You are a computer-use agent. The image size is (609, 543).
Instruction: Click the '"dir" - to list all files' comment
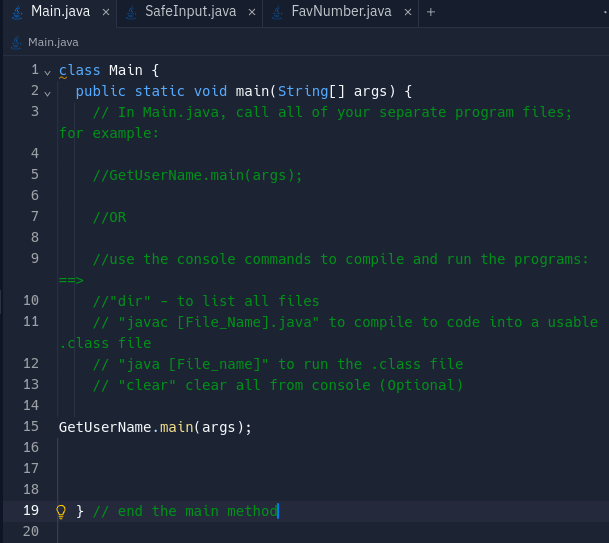[206, 301]
